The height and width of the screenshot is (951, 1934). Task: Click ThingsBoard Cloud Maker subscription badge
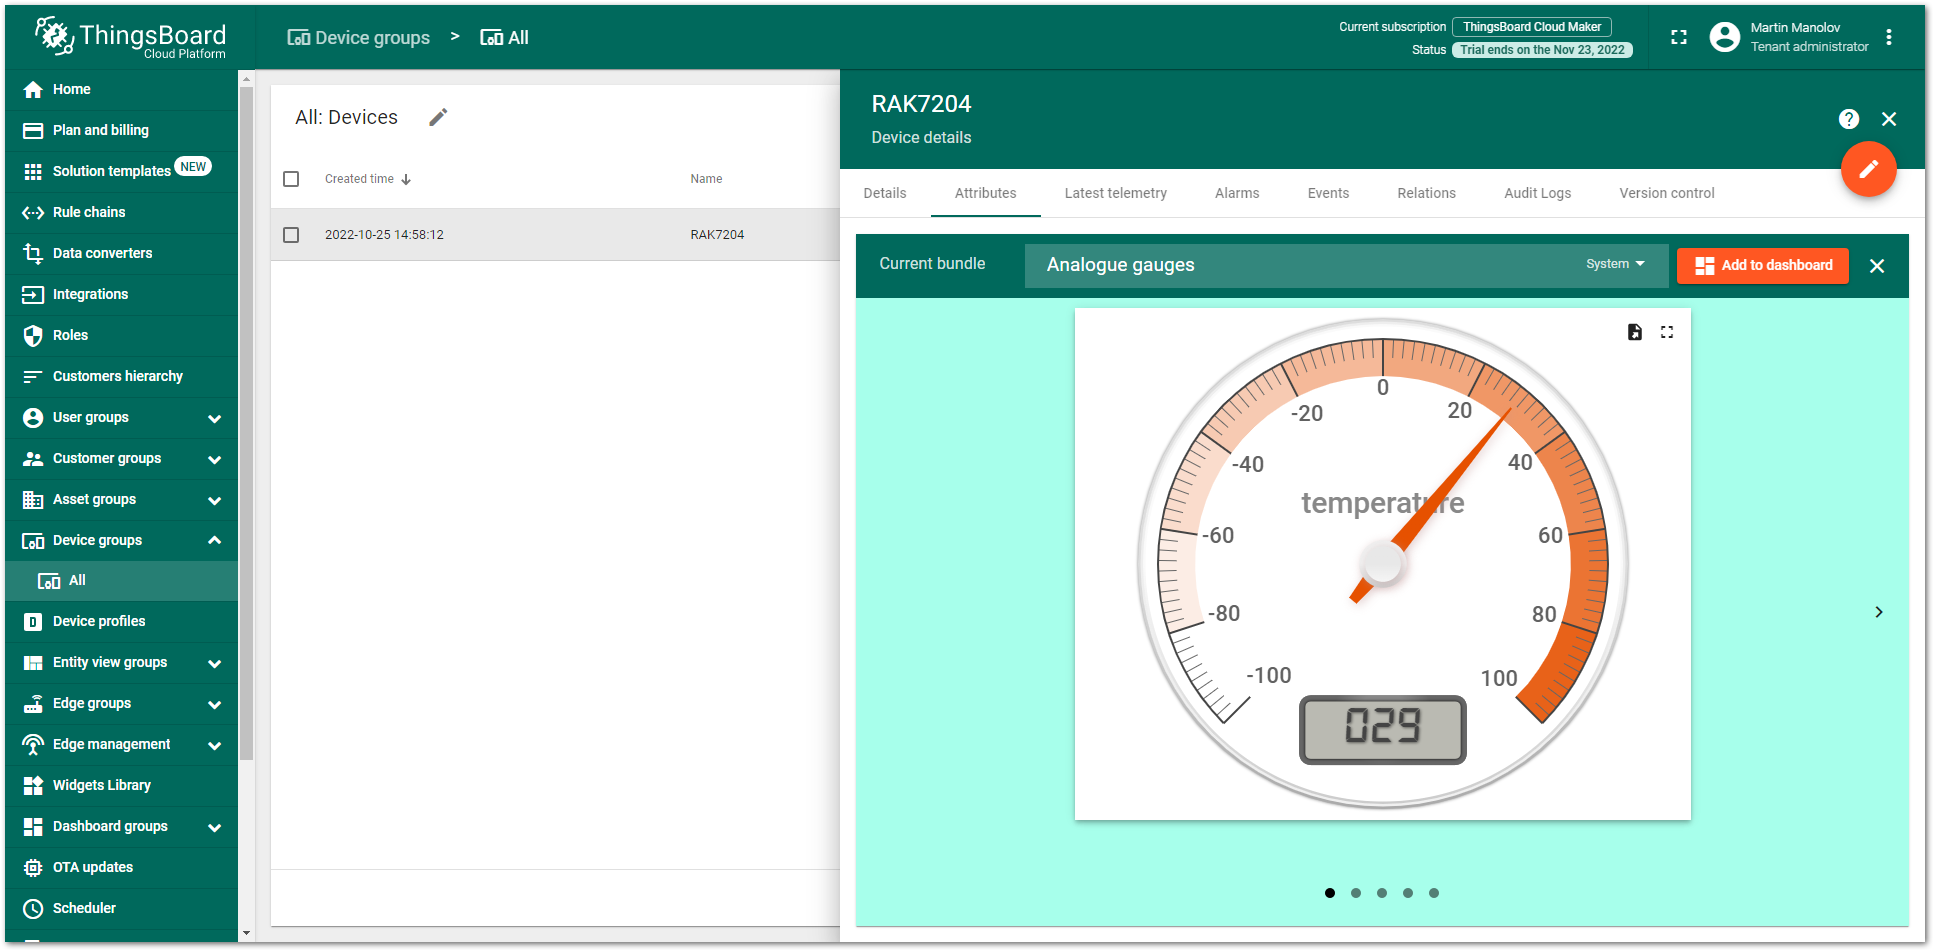pos(1532,27)
